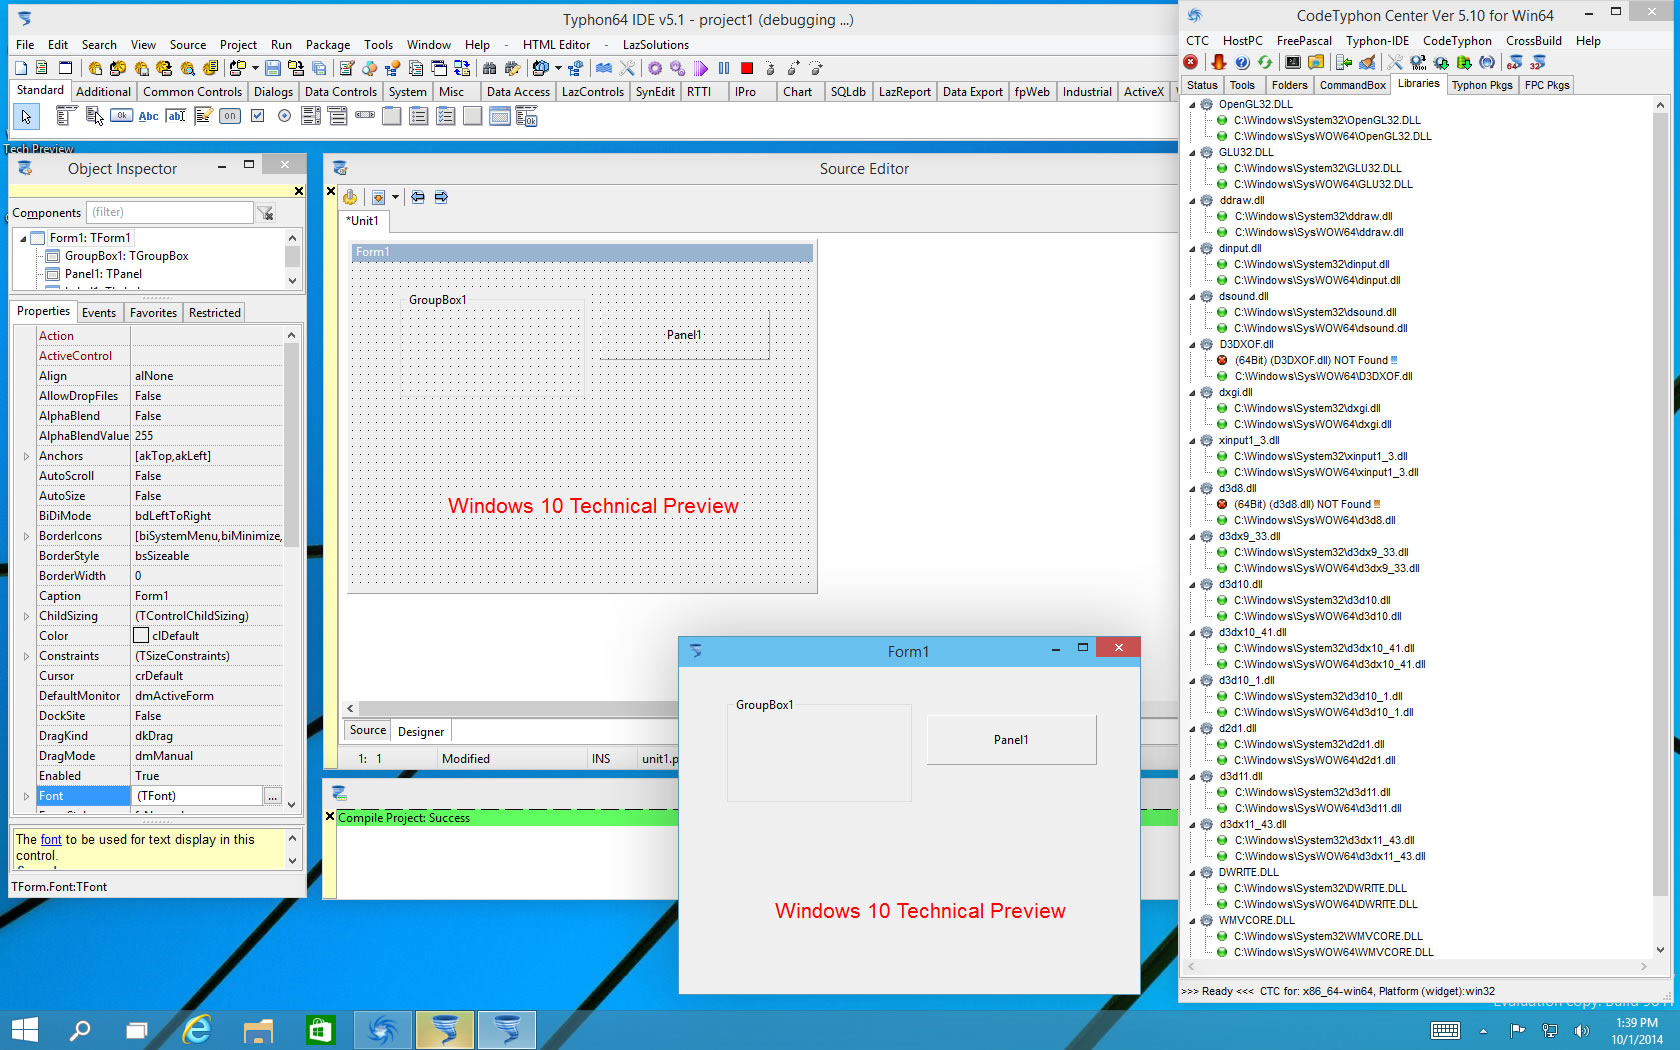1680x1050 pixels.
Task: Open the terminal icon in CTC toolbar
Action: click(1293, 62)
